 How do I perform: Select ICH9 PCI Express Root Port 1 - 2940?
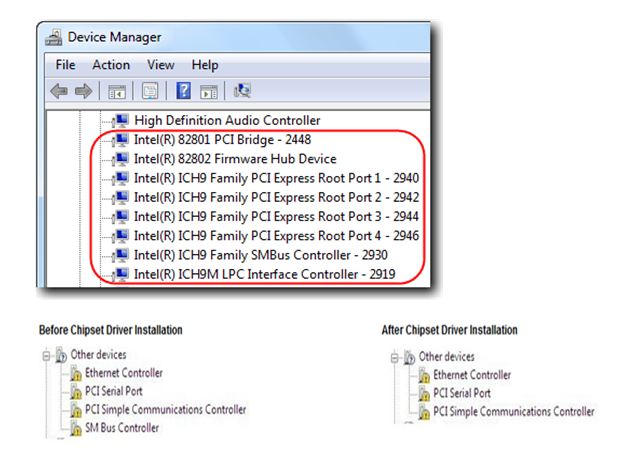(x=276, y=178)
